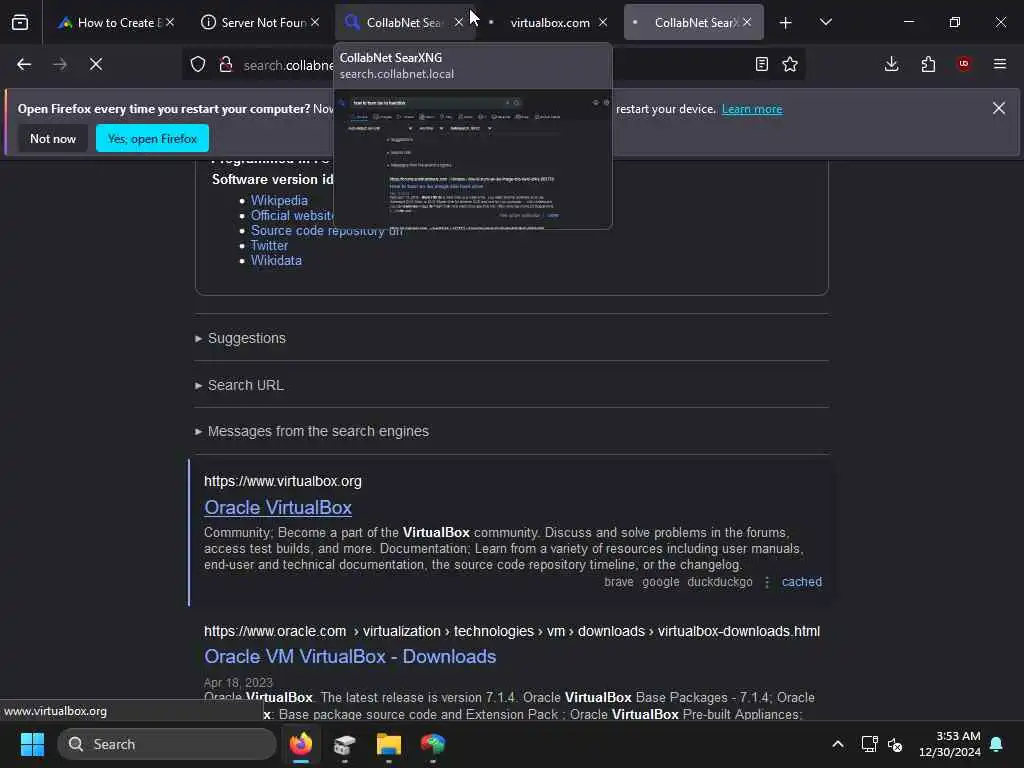The height and width of the screenshot is (768, 1024).
Task: Open Firefox from the taskbar
Action: point(301,744)
